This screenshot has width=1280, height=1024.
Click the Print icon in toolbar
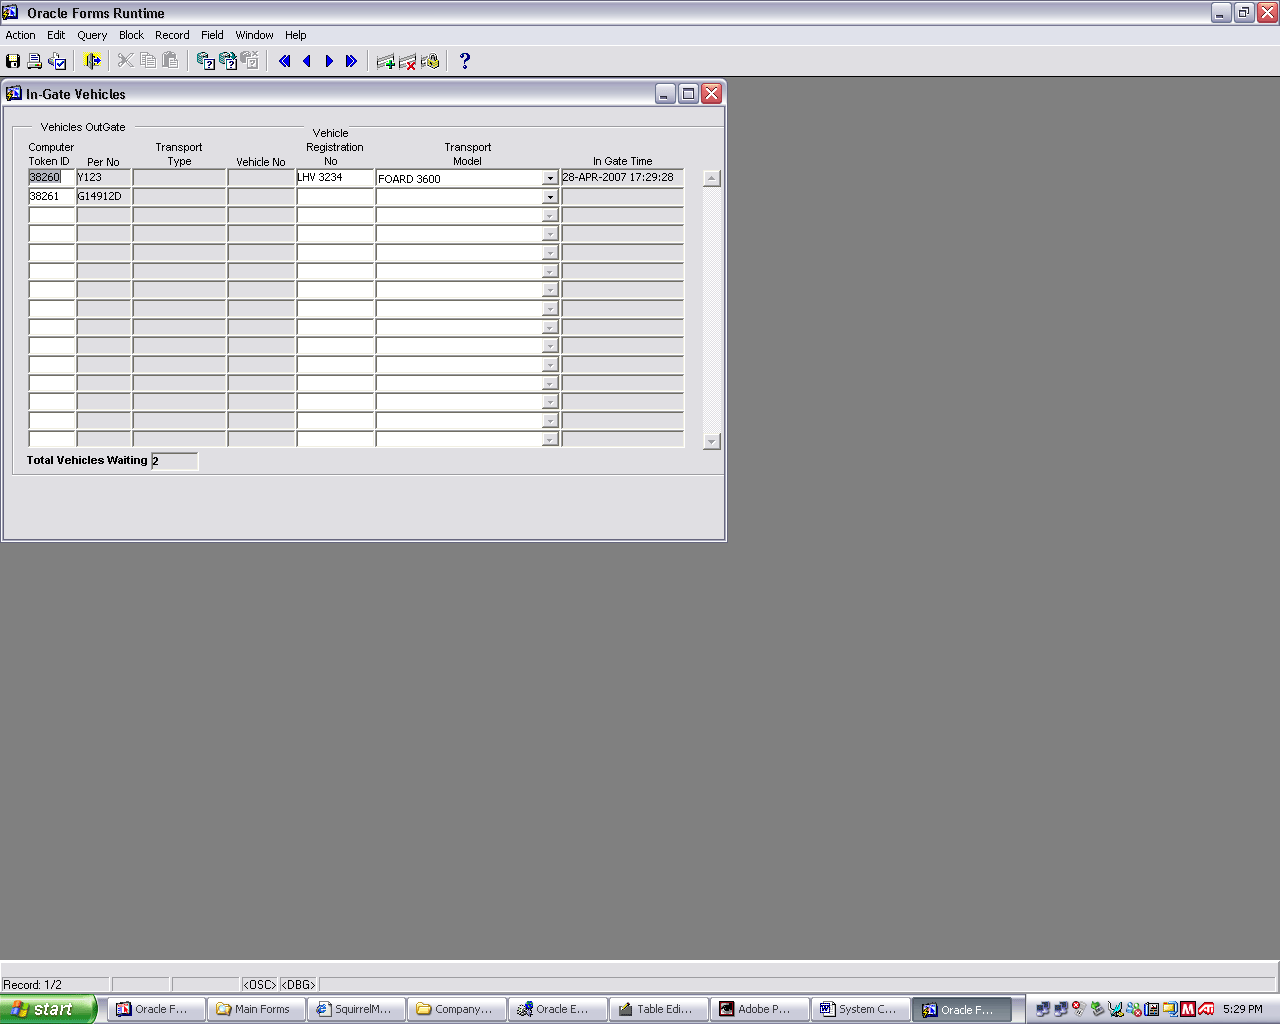click(35, 61)
